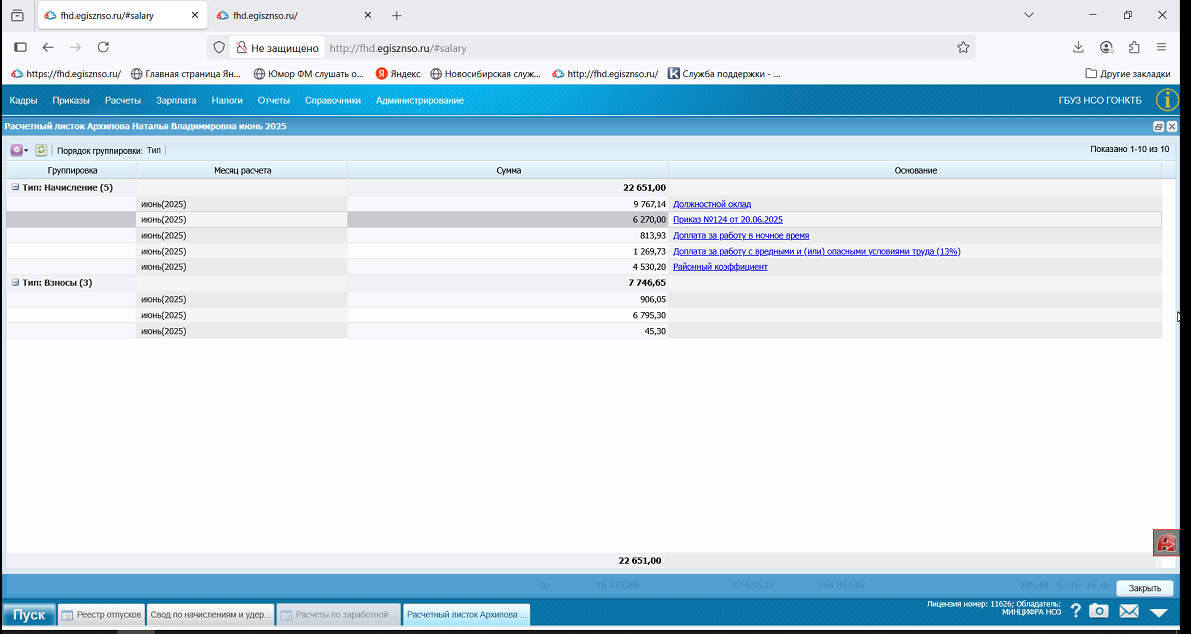Open the browser hamburger menu
This screenshot has height=634, width=1191.
coord(1161,47)
